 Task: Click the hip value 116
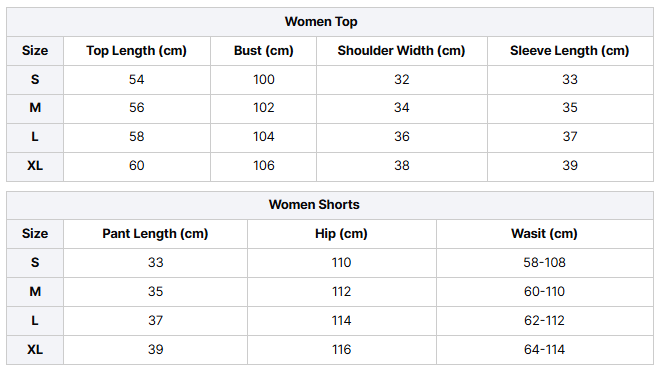341,350
